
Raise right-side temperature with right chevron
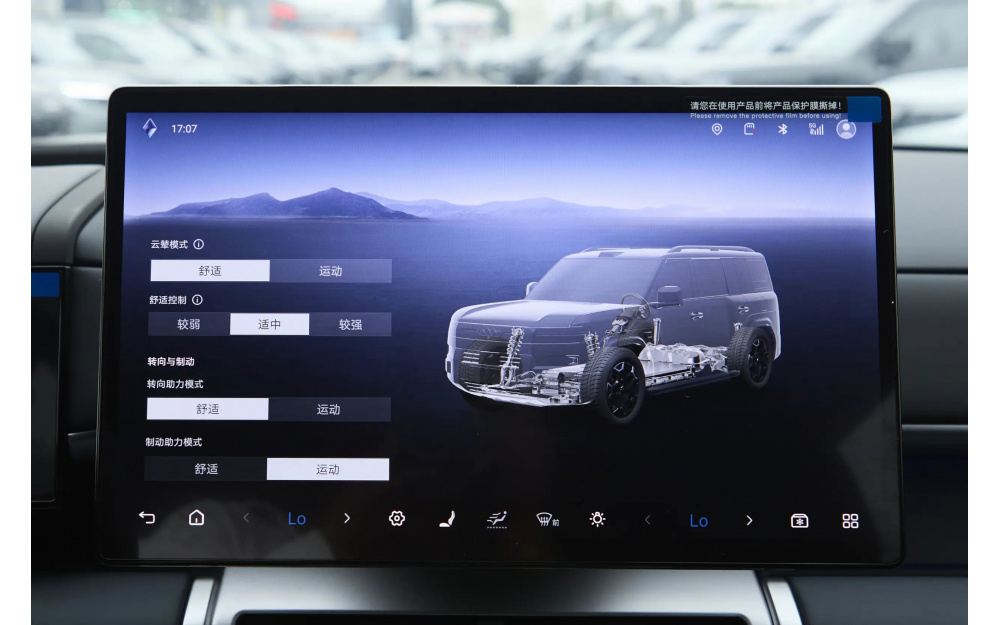pos(749,520)
